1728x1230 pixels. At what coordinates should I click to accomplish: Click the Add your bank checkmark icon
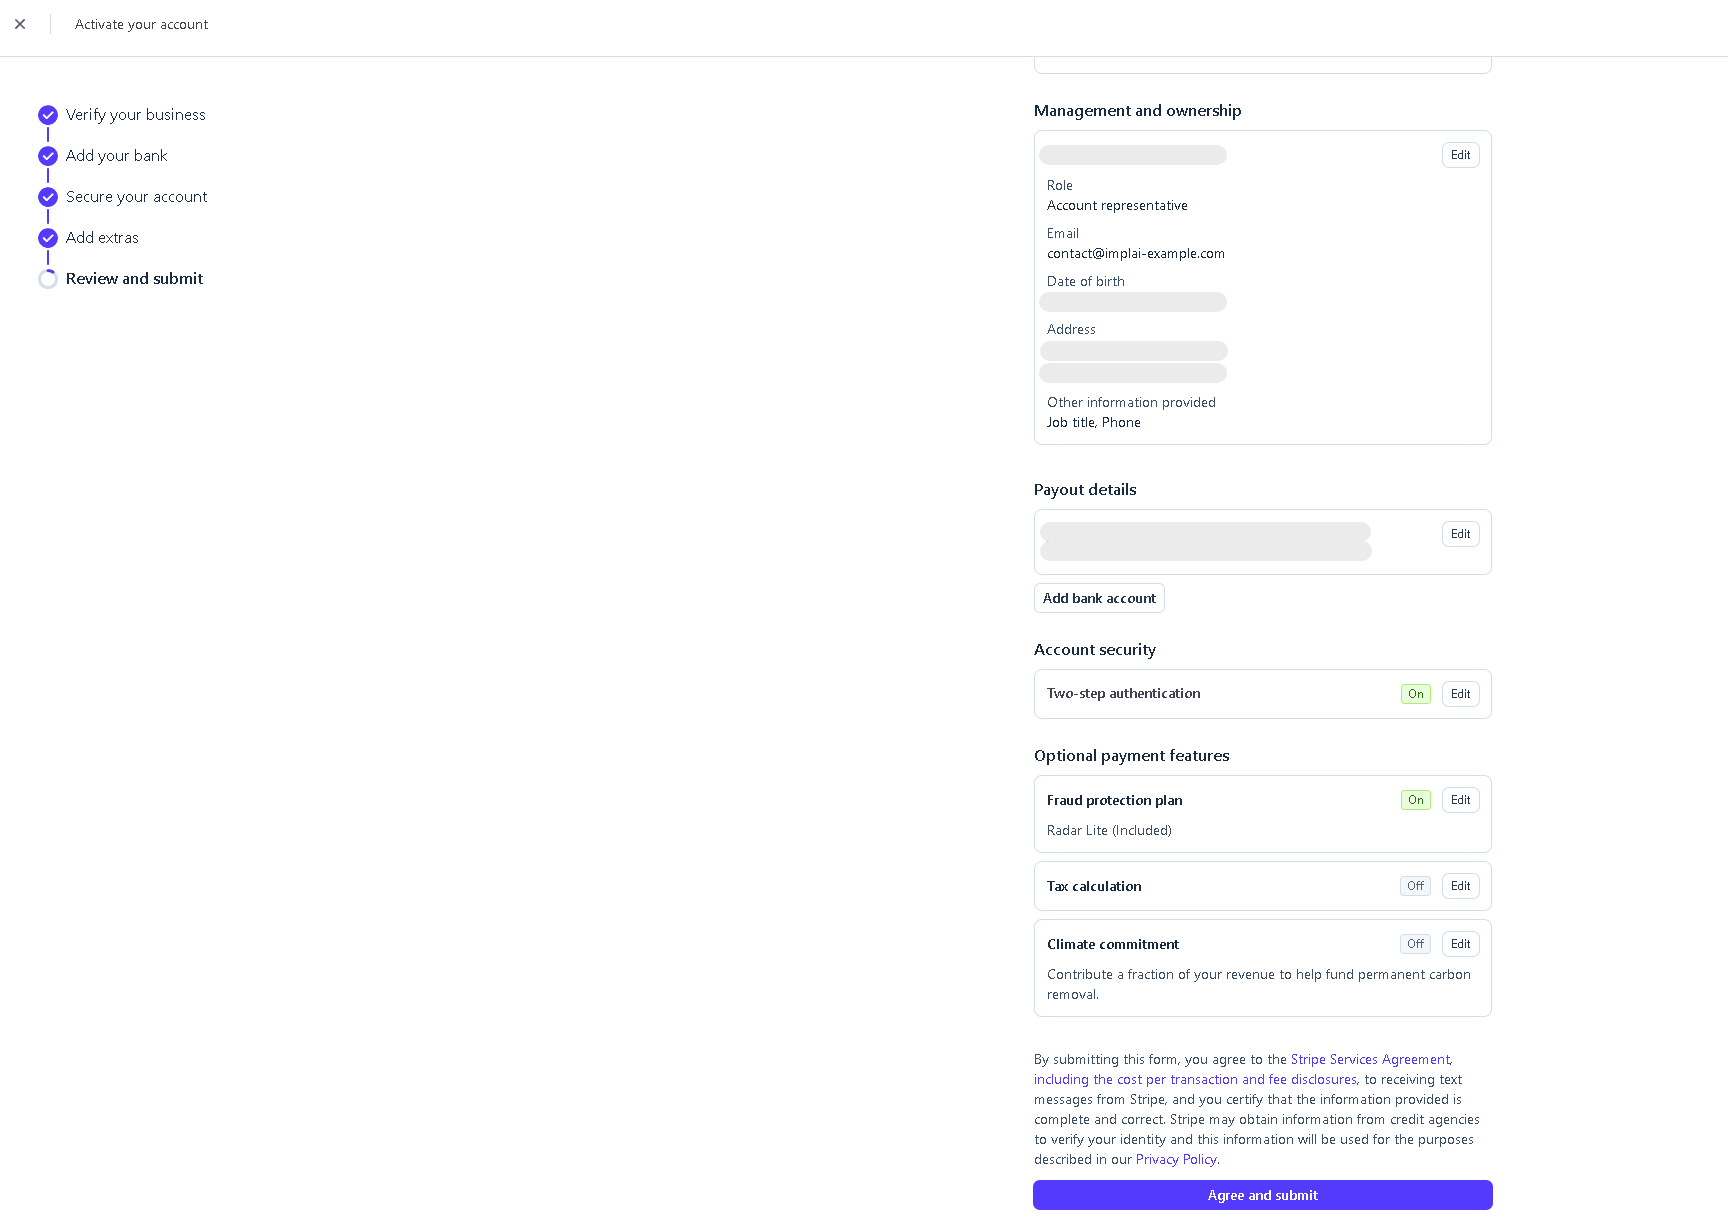pos(48,156)
